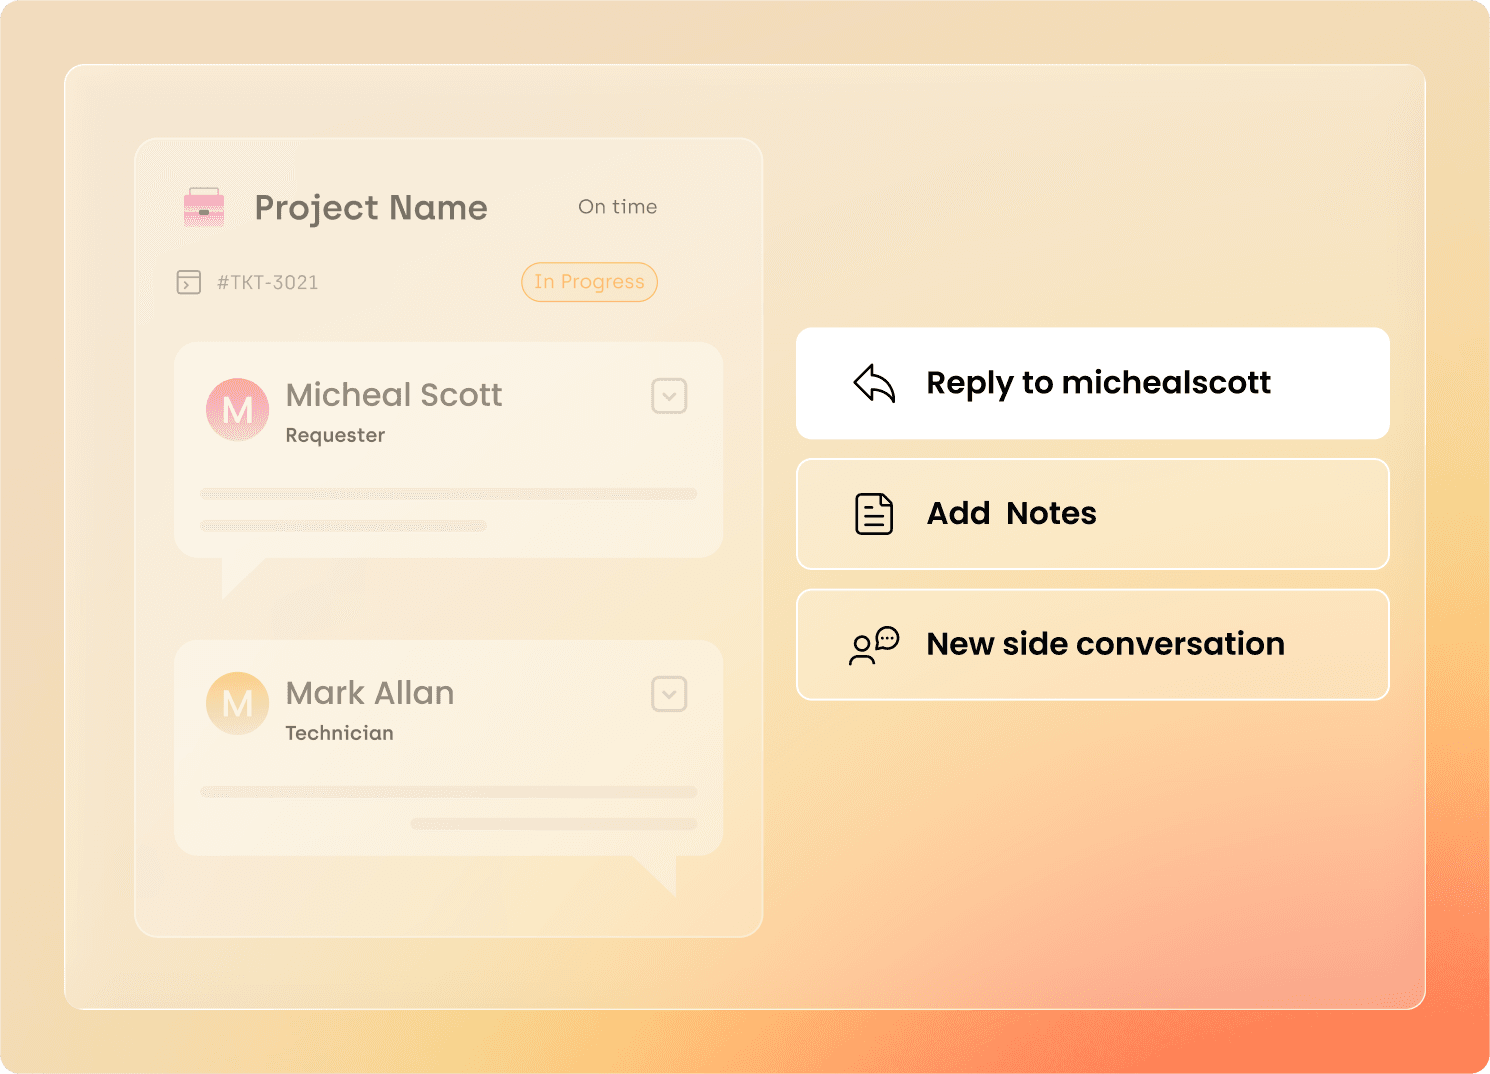Click the ticket icon beside #TKT-3021

[x=189, y=282]
